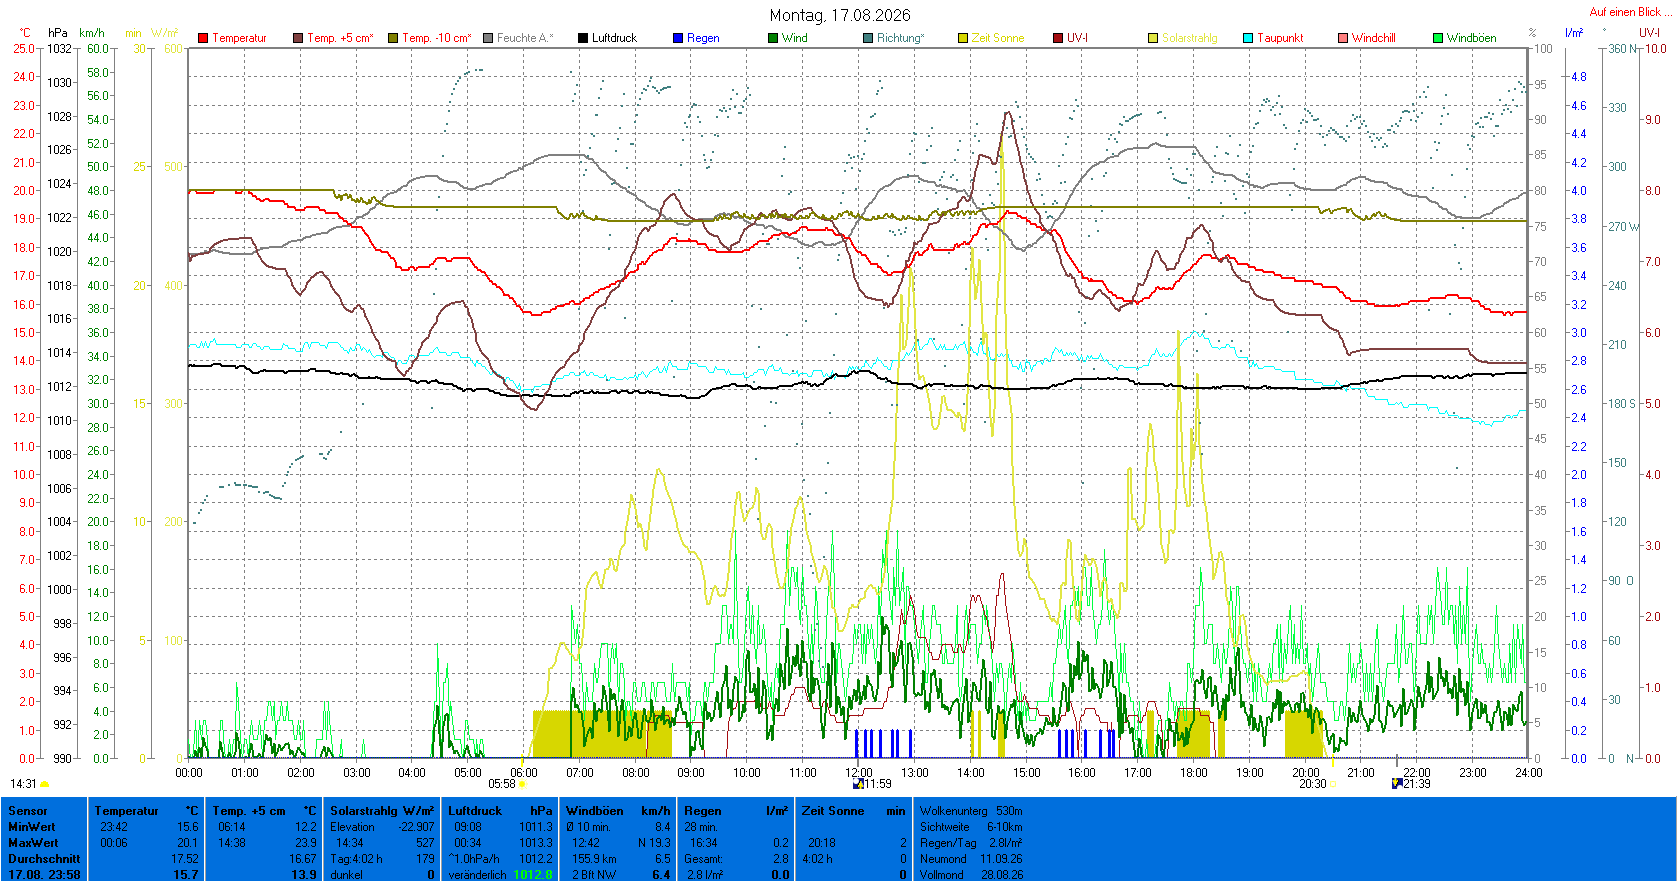The image size is (1677, 881).
Task: Click the sunrise time '05:58'
Action: (x=502, y=784)
